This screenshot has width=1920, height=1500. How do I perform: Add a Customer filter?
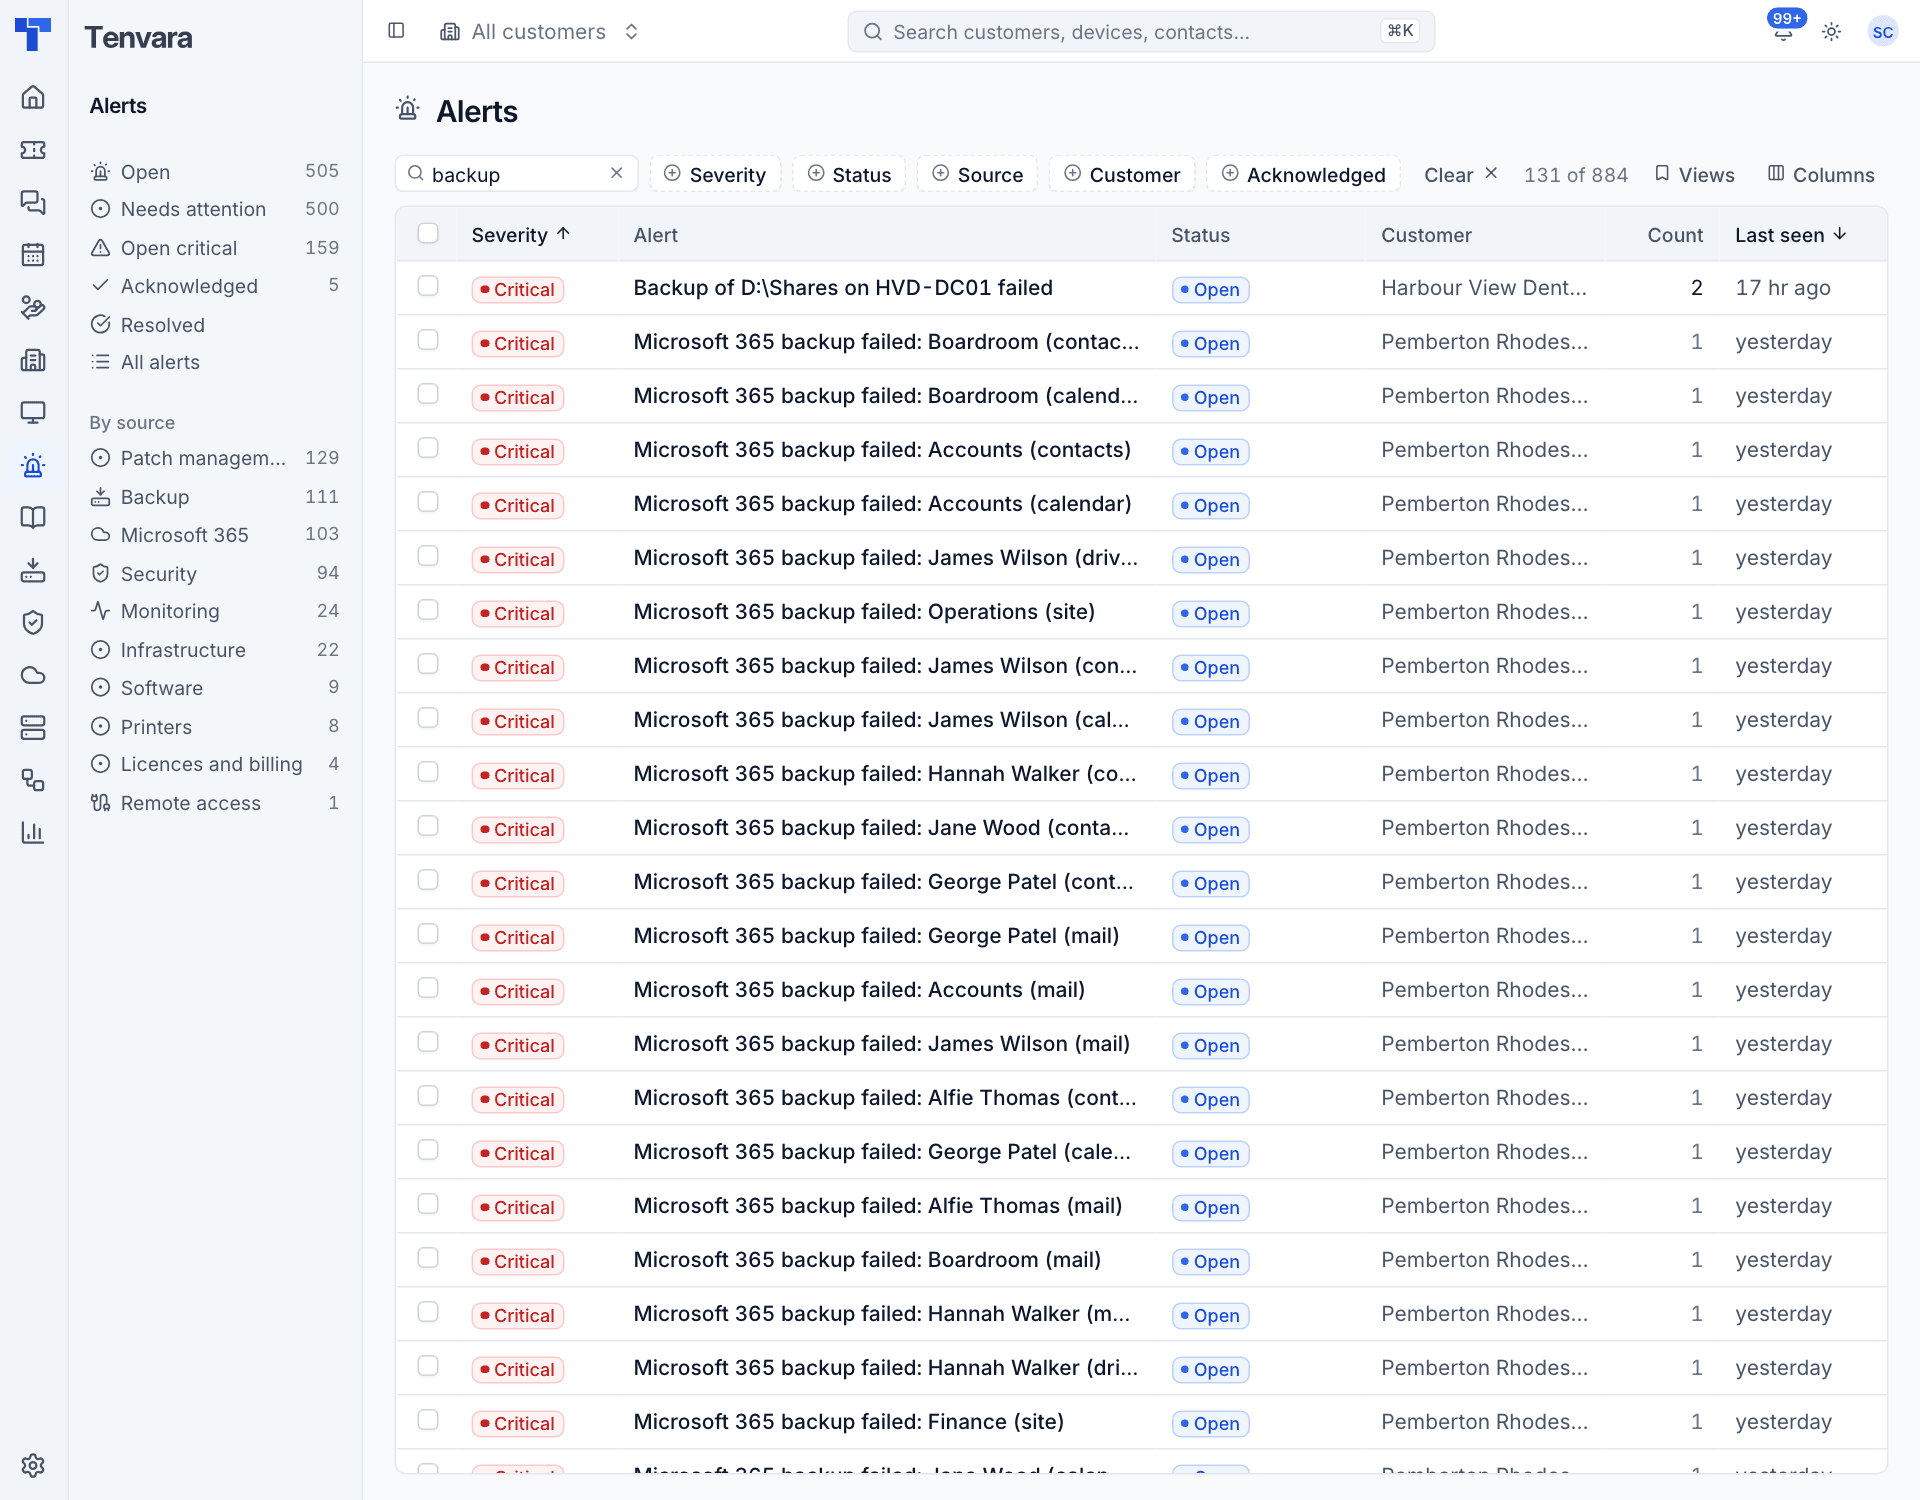tap(1122, 174)
